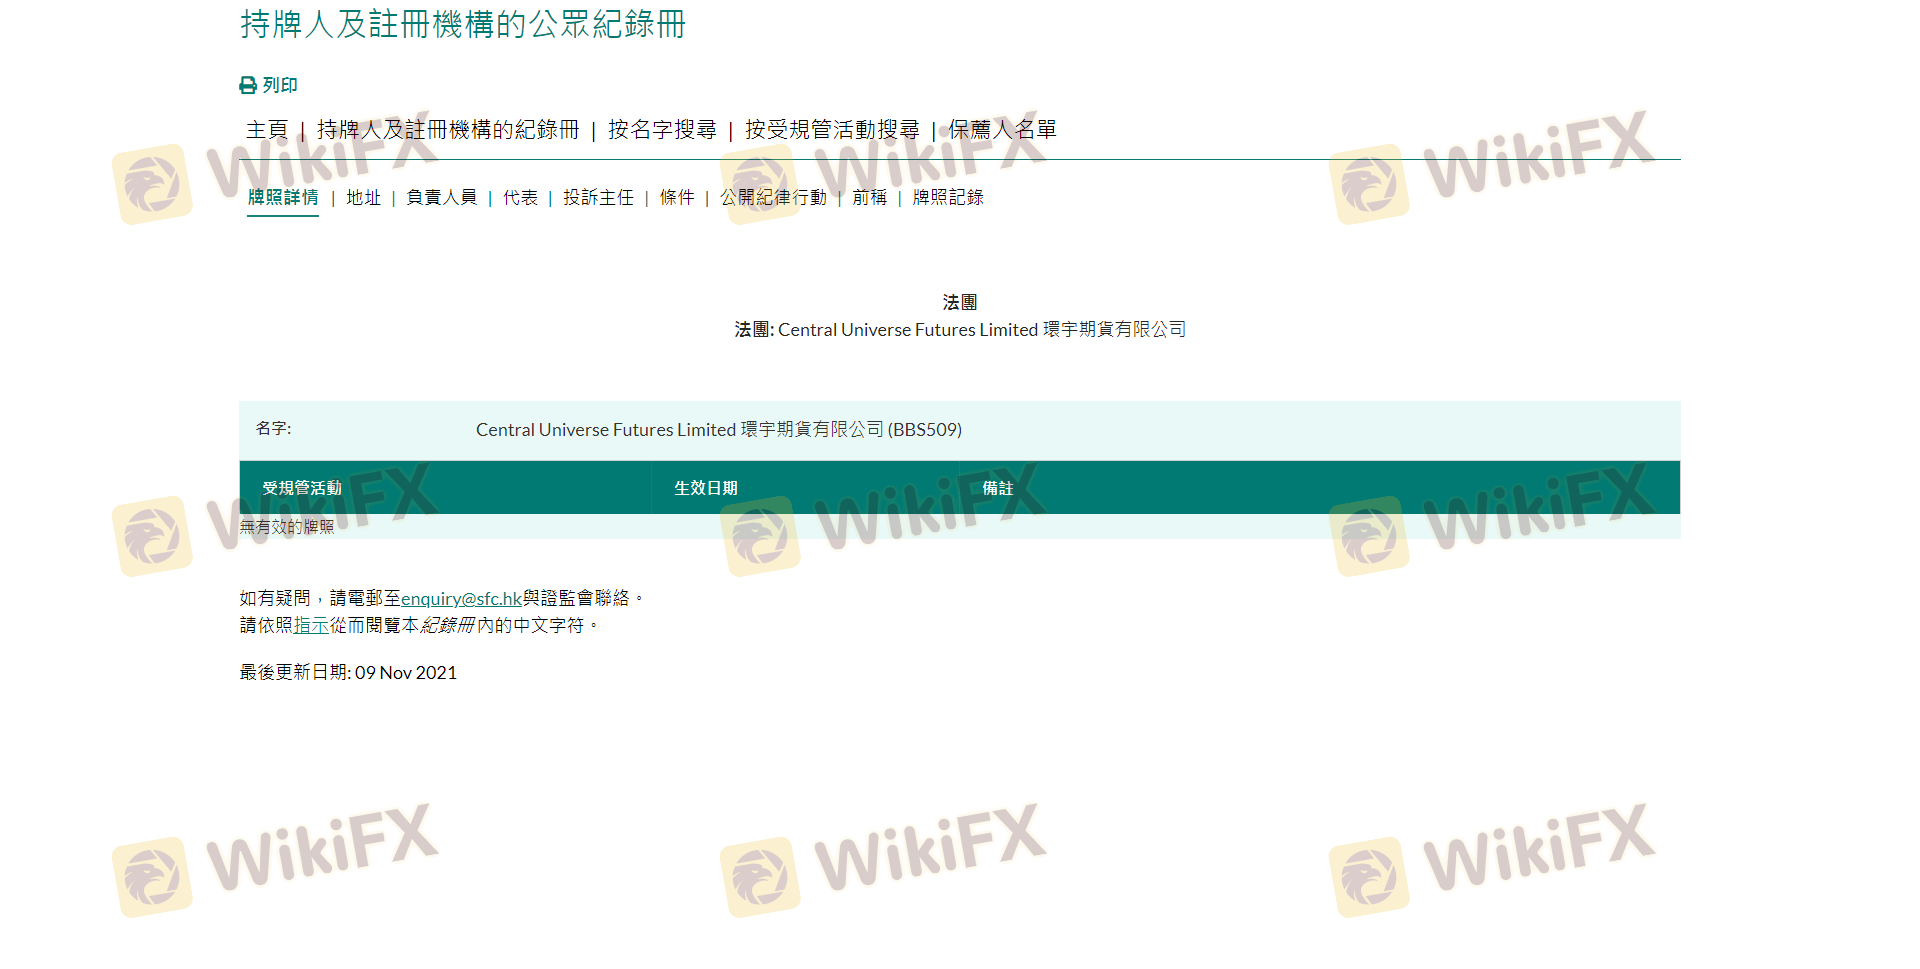Click the 受規管活動 column header
1920x969 pixels.
(302, 489)
